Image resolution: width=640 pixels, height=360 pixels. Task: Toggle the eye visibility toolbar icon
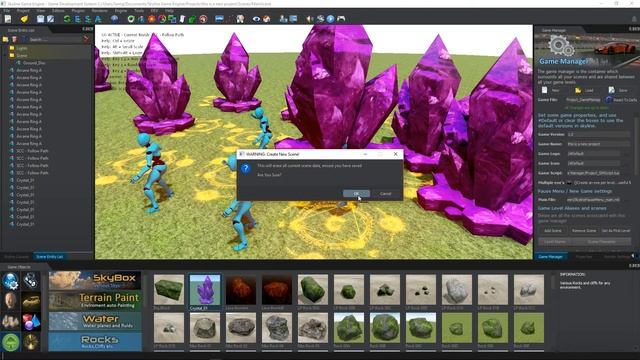coord(256,19)
